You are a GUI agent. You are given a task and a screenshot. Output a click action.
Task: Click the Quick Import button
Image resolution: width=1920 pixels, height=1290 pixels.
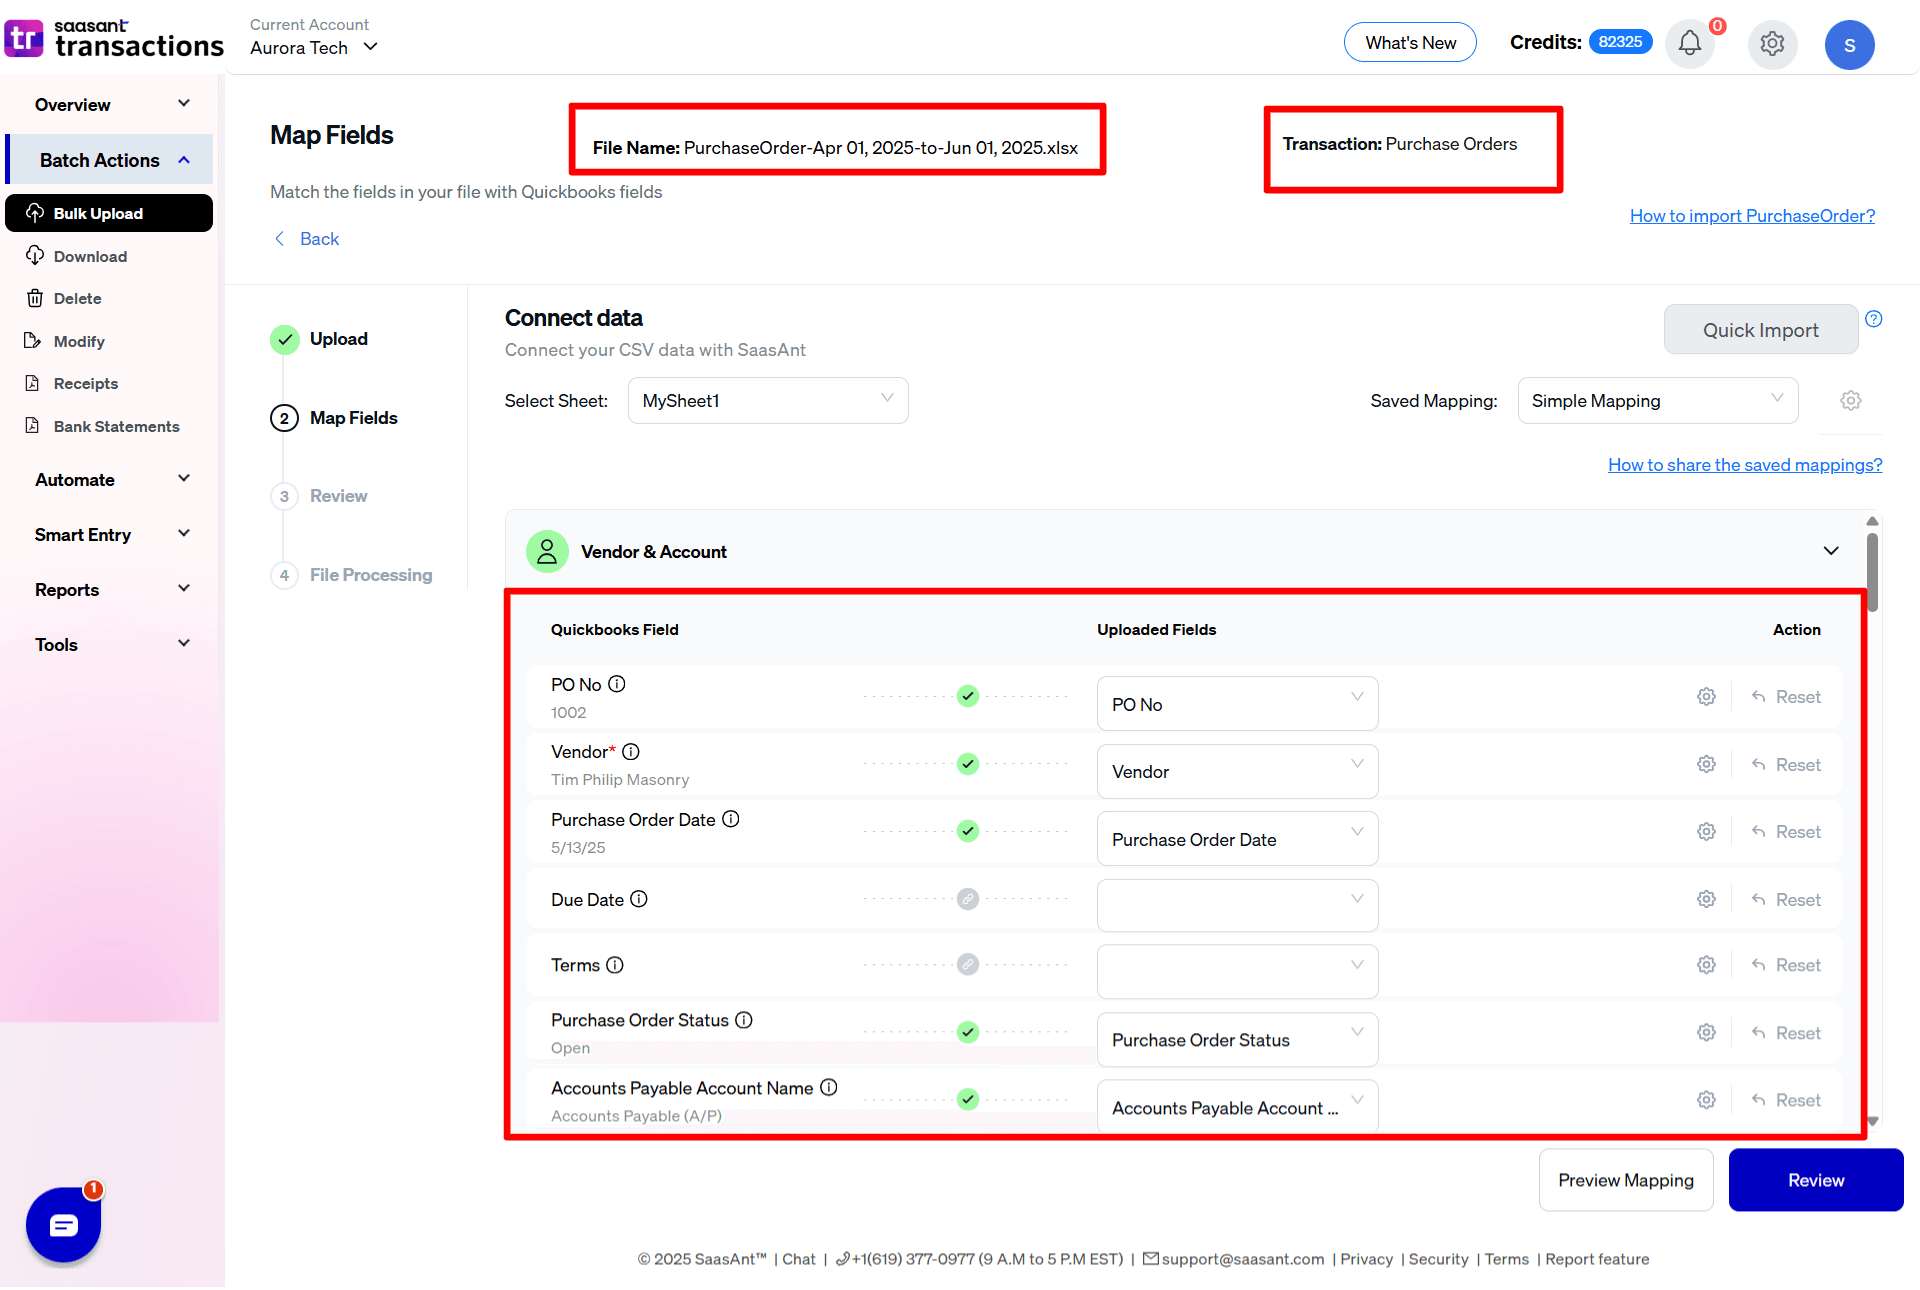pyautogui.click(x=1760, y=329)
